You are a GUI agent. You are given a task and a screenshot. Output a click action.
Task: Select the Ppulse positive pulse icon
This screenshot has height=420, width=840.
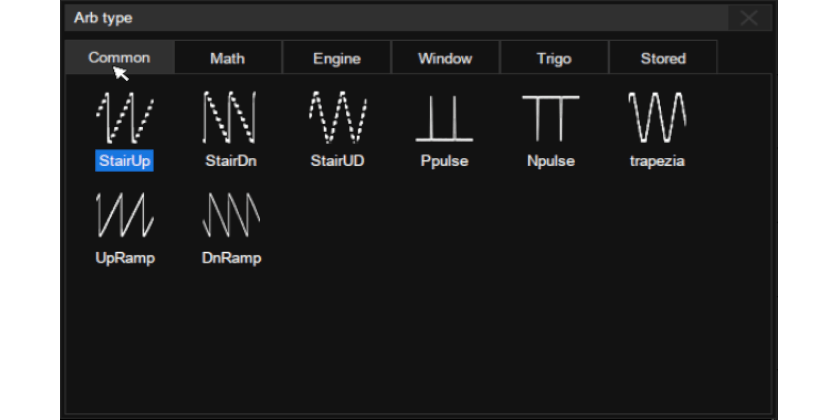click(x=444, y=118)
